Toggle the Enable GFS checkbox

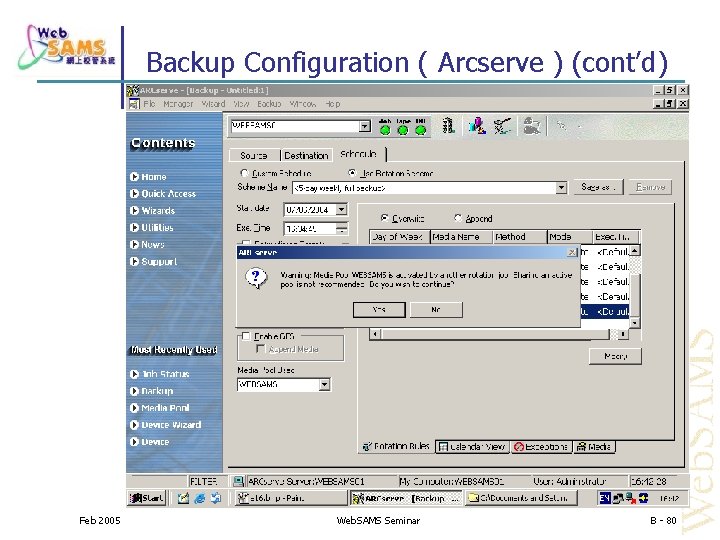[x=246, y=337]
